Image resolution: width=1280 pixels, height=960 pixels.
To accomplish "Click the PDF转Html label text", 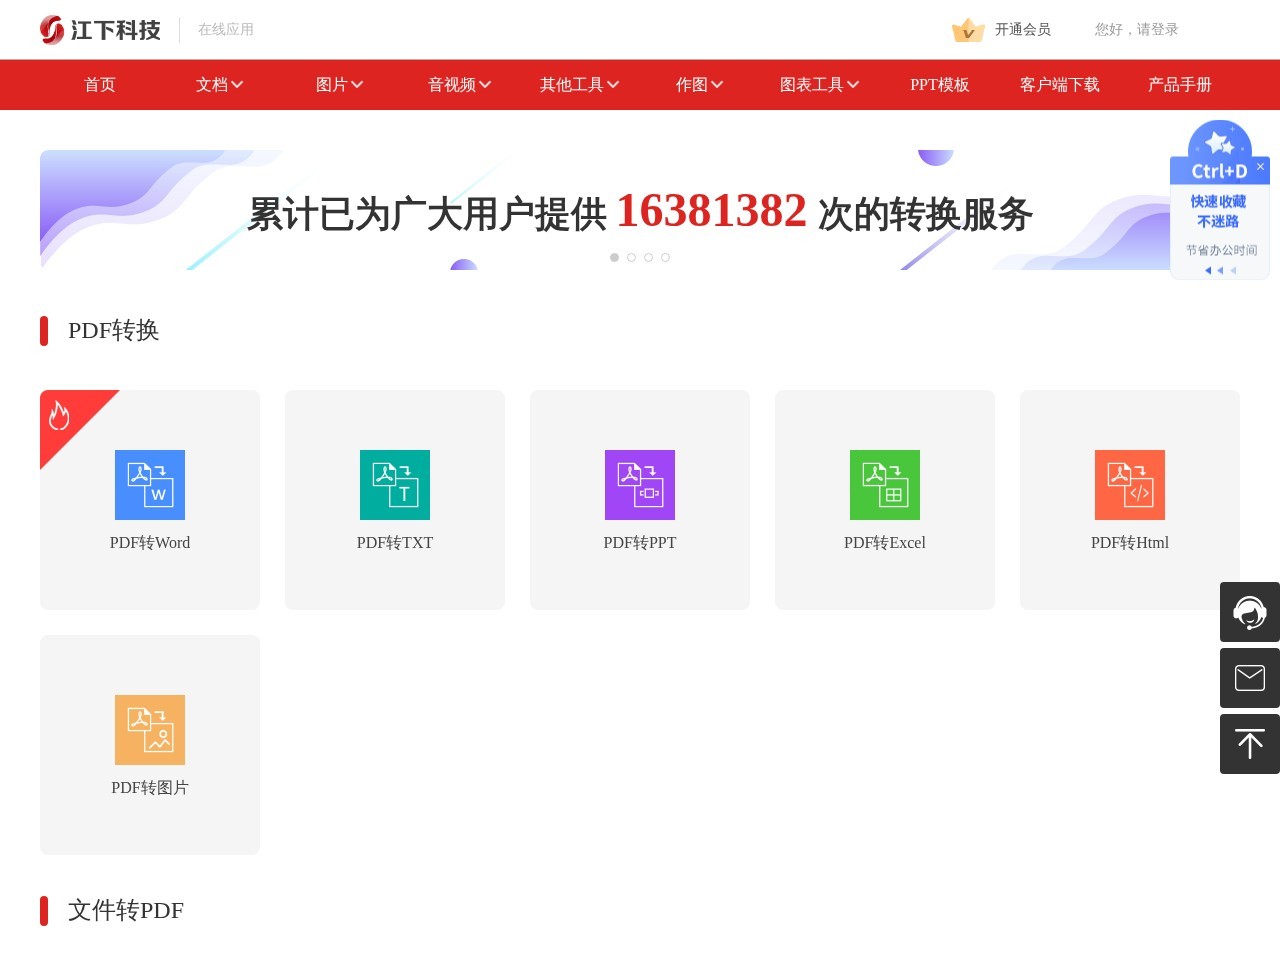I will click(1130, 543).
